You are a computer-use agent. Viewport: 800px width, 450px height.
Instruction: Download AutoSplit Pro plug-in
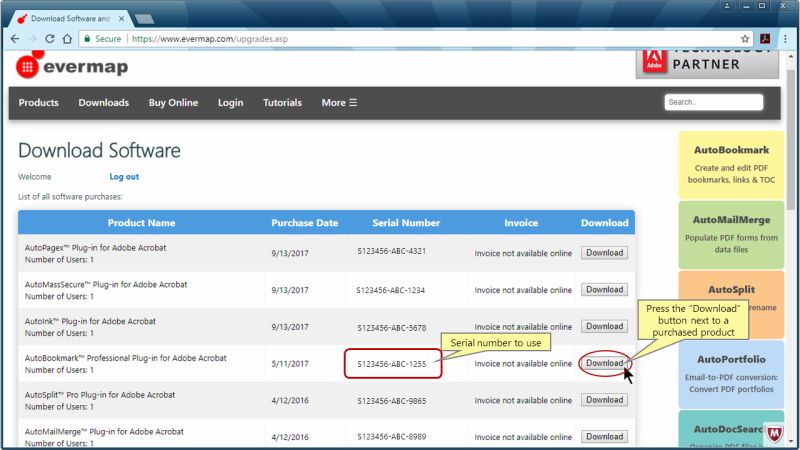point(605,399)
